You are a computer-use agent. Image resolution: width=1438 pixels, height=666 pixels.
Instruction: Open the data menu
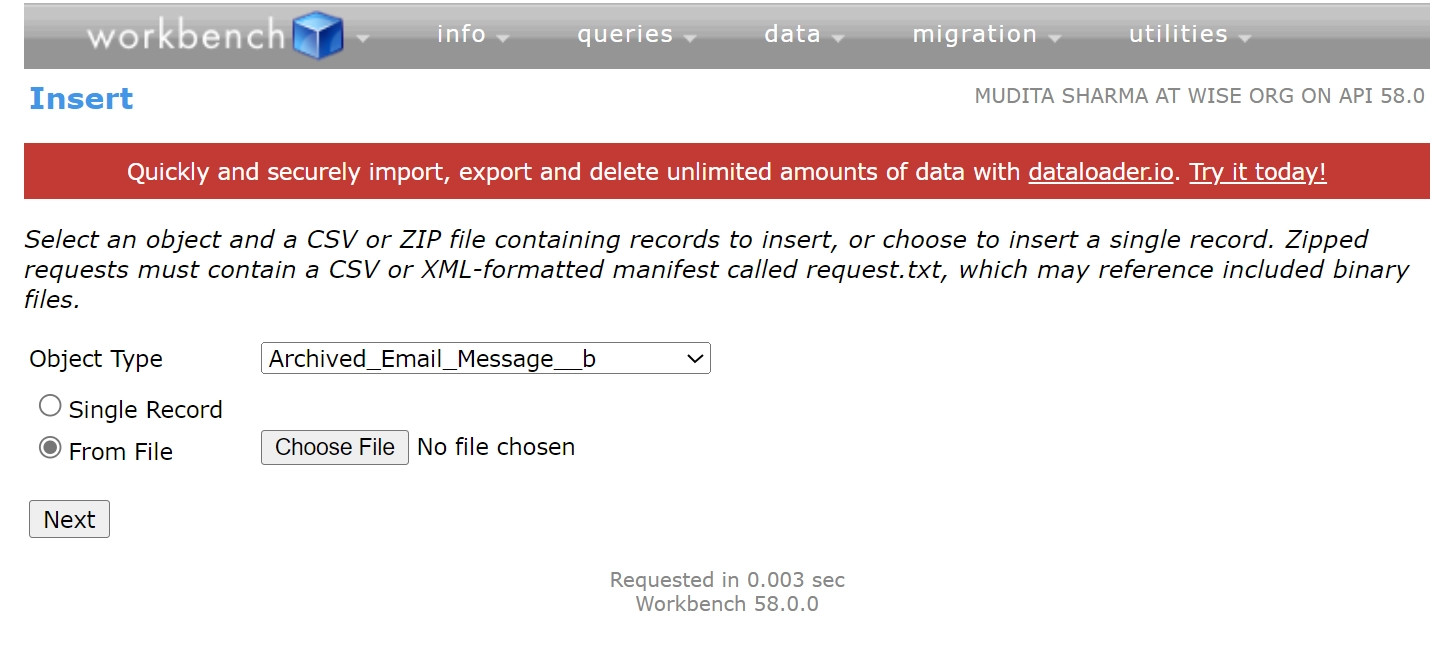[x=792, y=34]
